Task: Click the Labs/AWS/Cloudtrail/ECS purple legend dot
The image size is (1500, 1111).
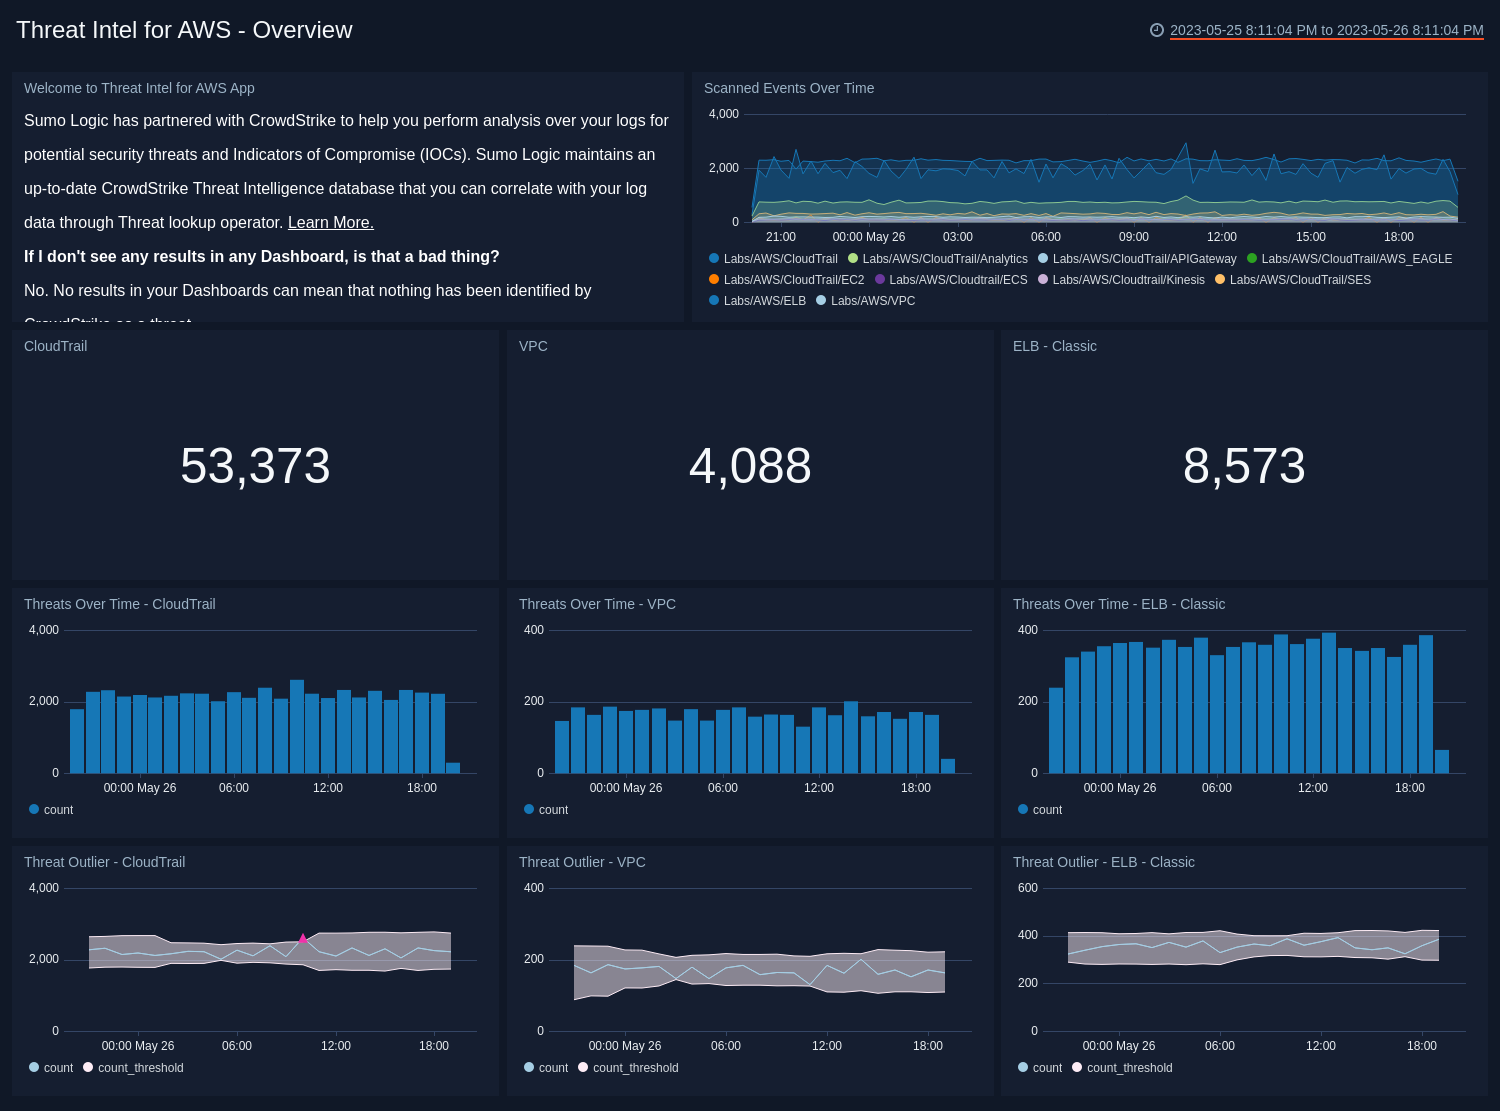Action: pos(880,280)
